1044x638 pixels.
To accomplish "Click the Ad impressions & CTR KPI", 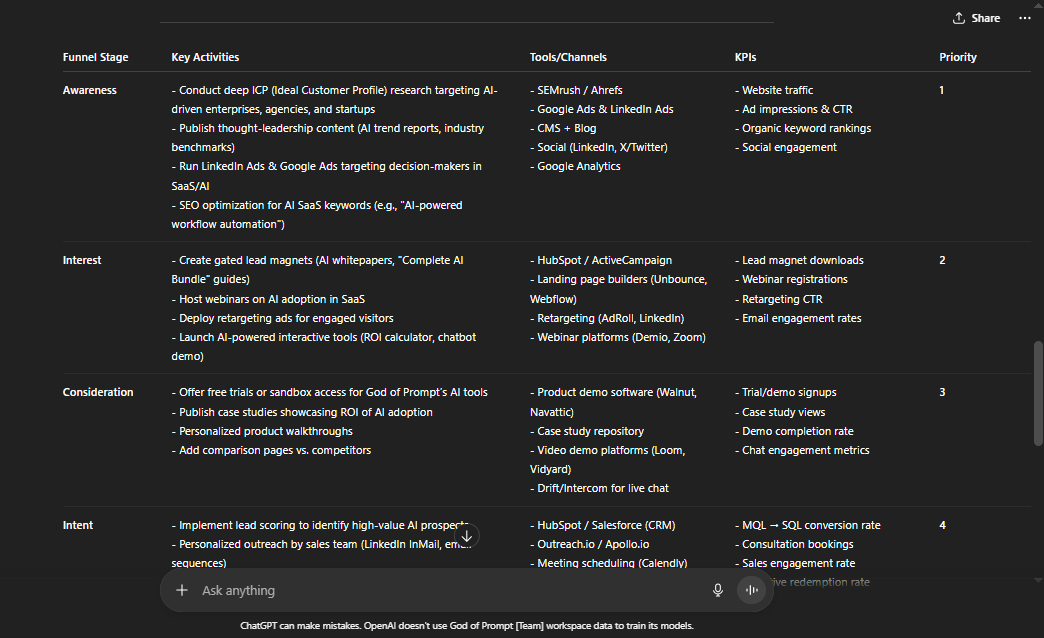I will coord(793,109).
